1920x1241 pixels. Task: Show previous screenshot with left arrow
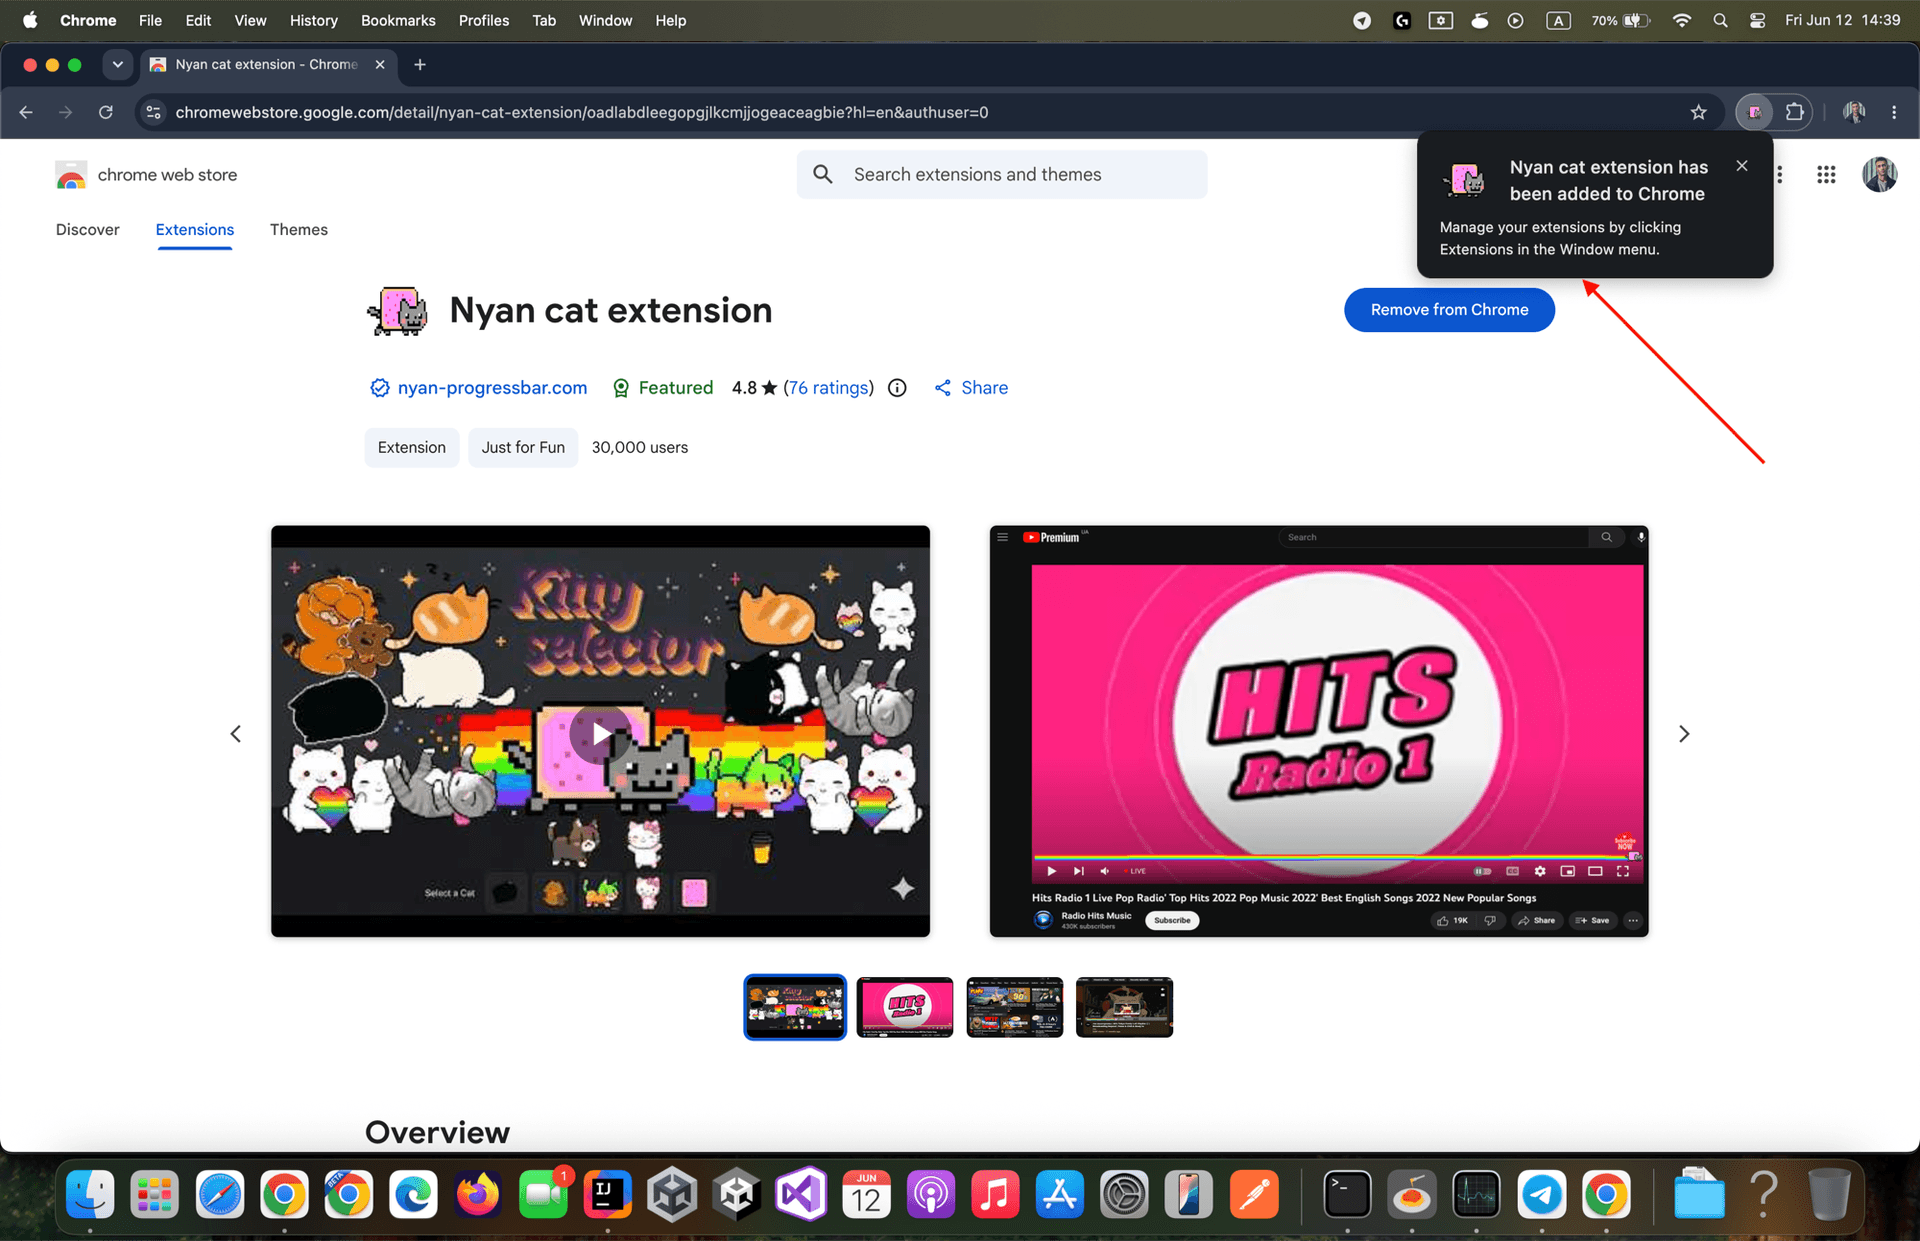click(x=236, y=734)
